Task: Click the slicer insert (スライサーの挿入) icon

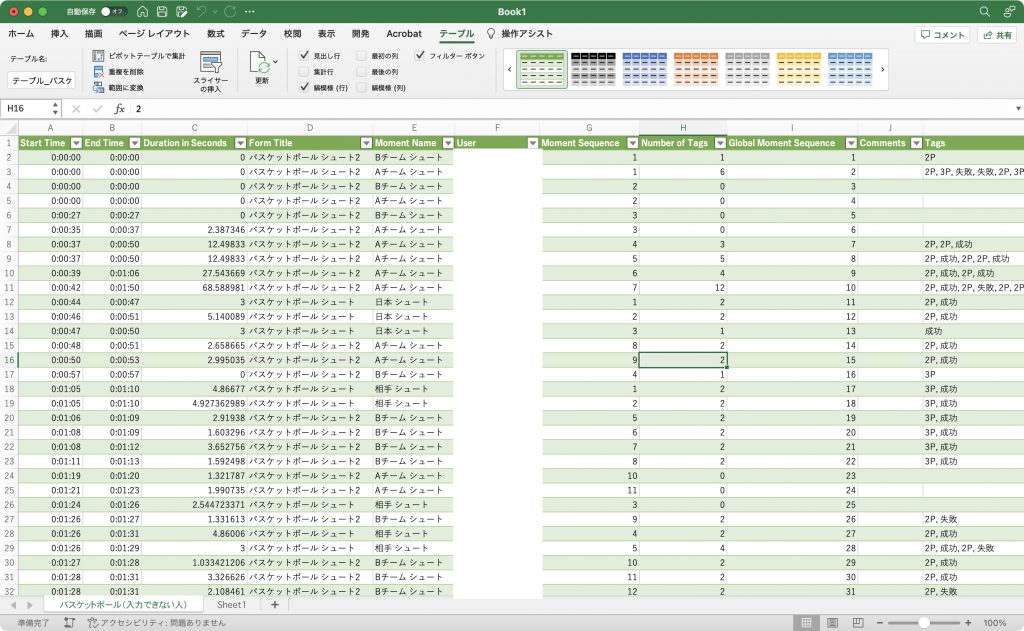Action: coord(210,62)
